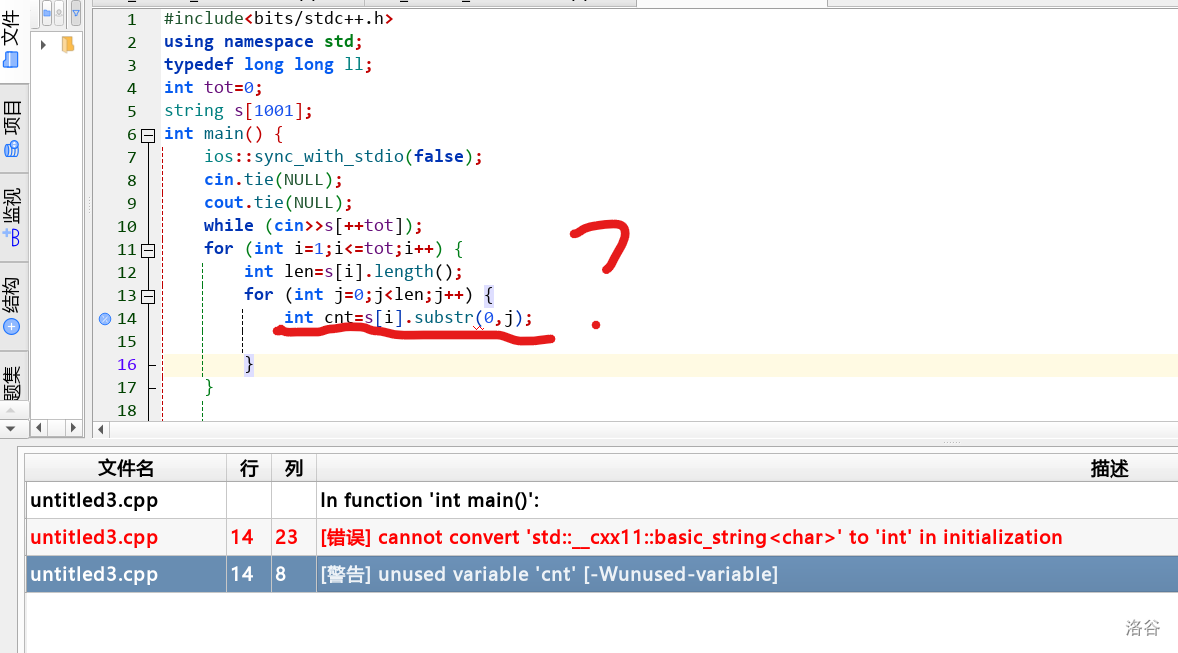The image size is (1178, 653).
Task: Open the 监视 (Watch) side panel tab
Action: click(12, 216)
